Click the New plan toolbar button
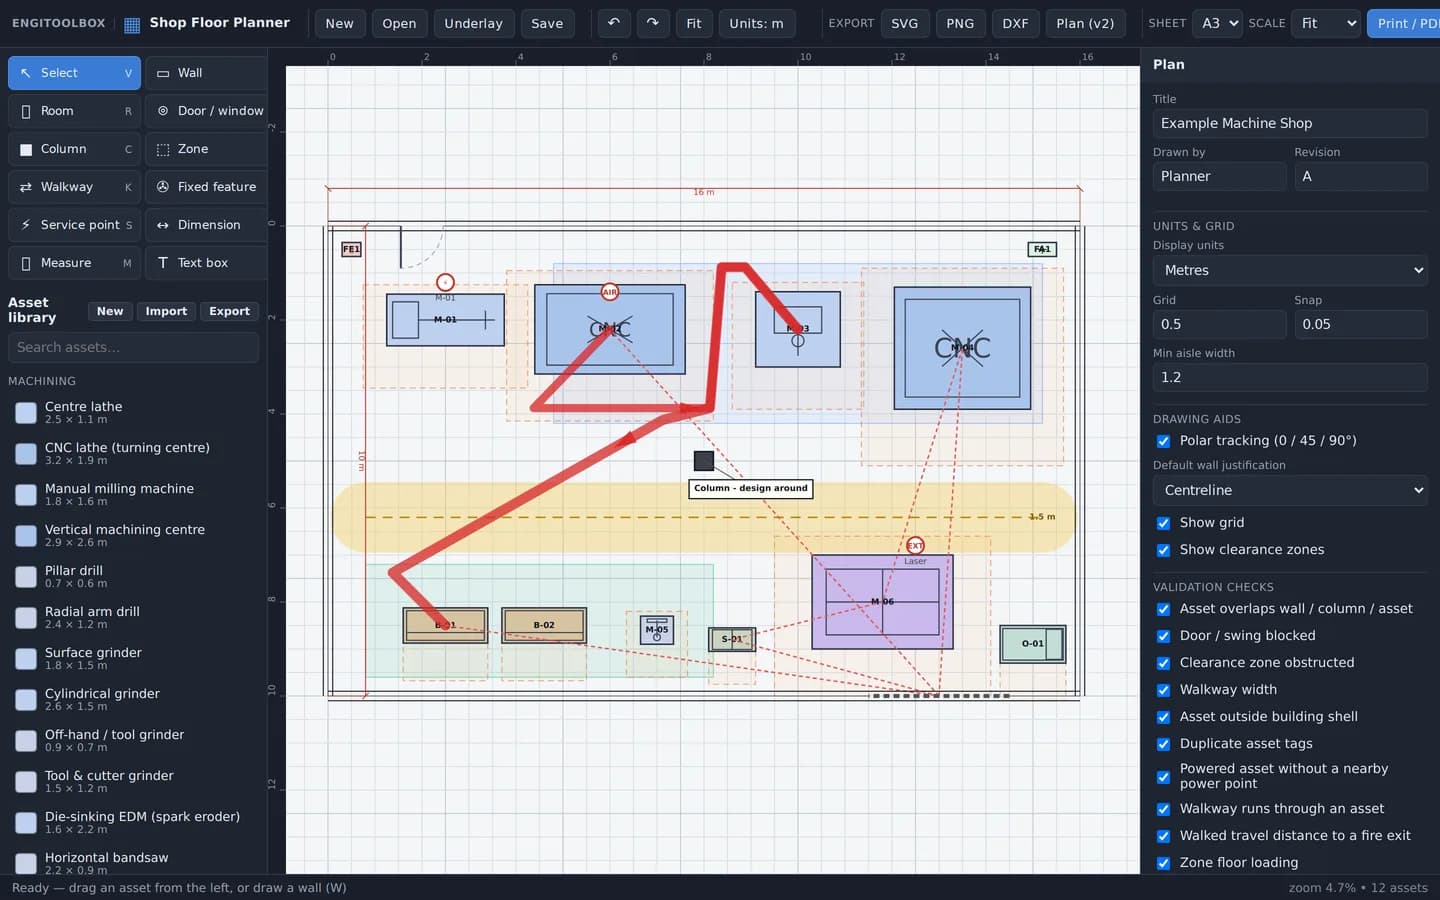The image size is (1440, 900). [x=339, y=23]
